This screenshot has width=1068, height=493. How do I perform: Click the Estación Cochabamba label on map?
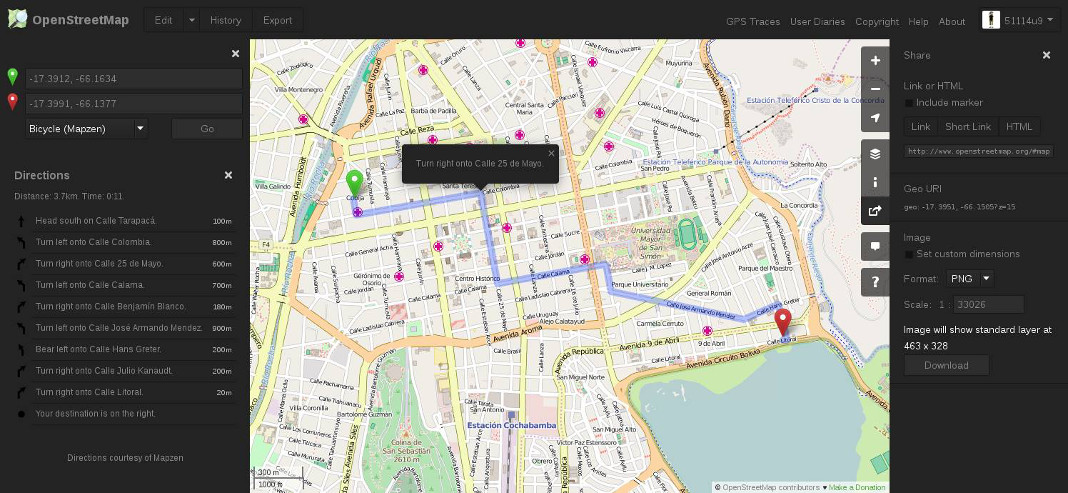pyautogui.click(x=511, y=426)
